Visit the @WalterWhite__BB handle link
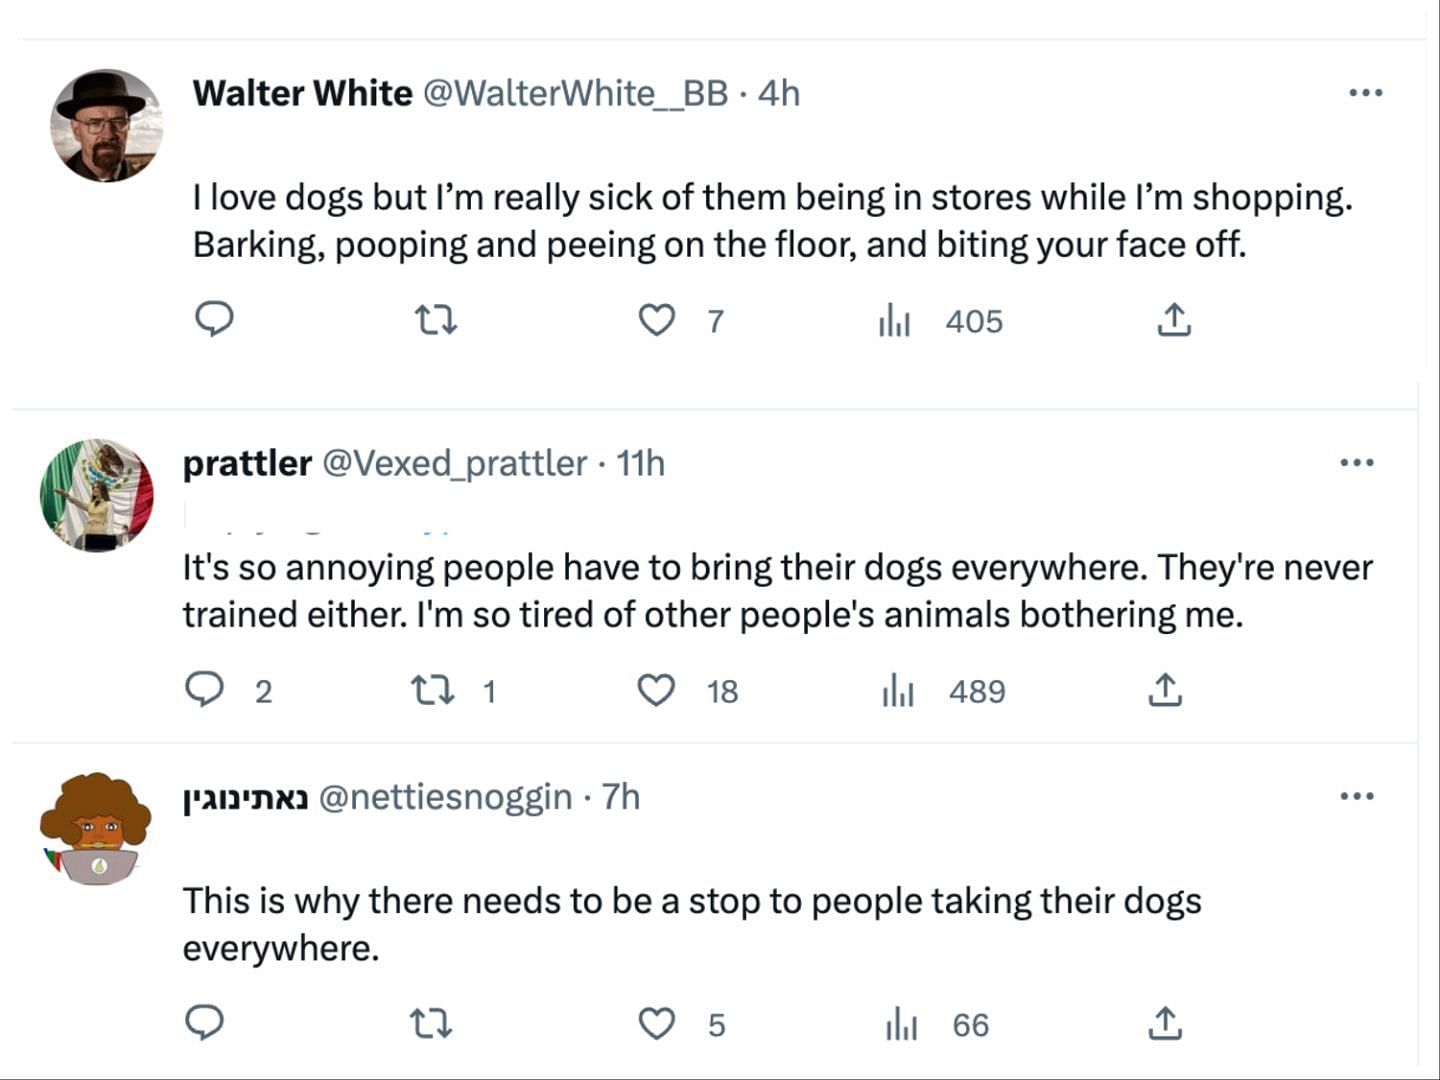 575,93
